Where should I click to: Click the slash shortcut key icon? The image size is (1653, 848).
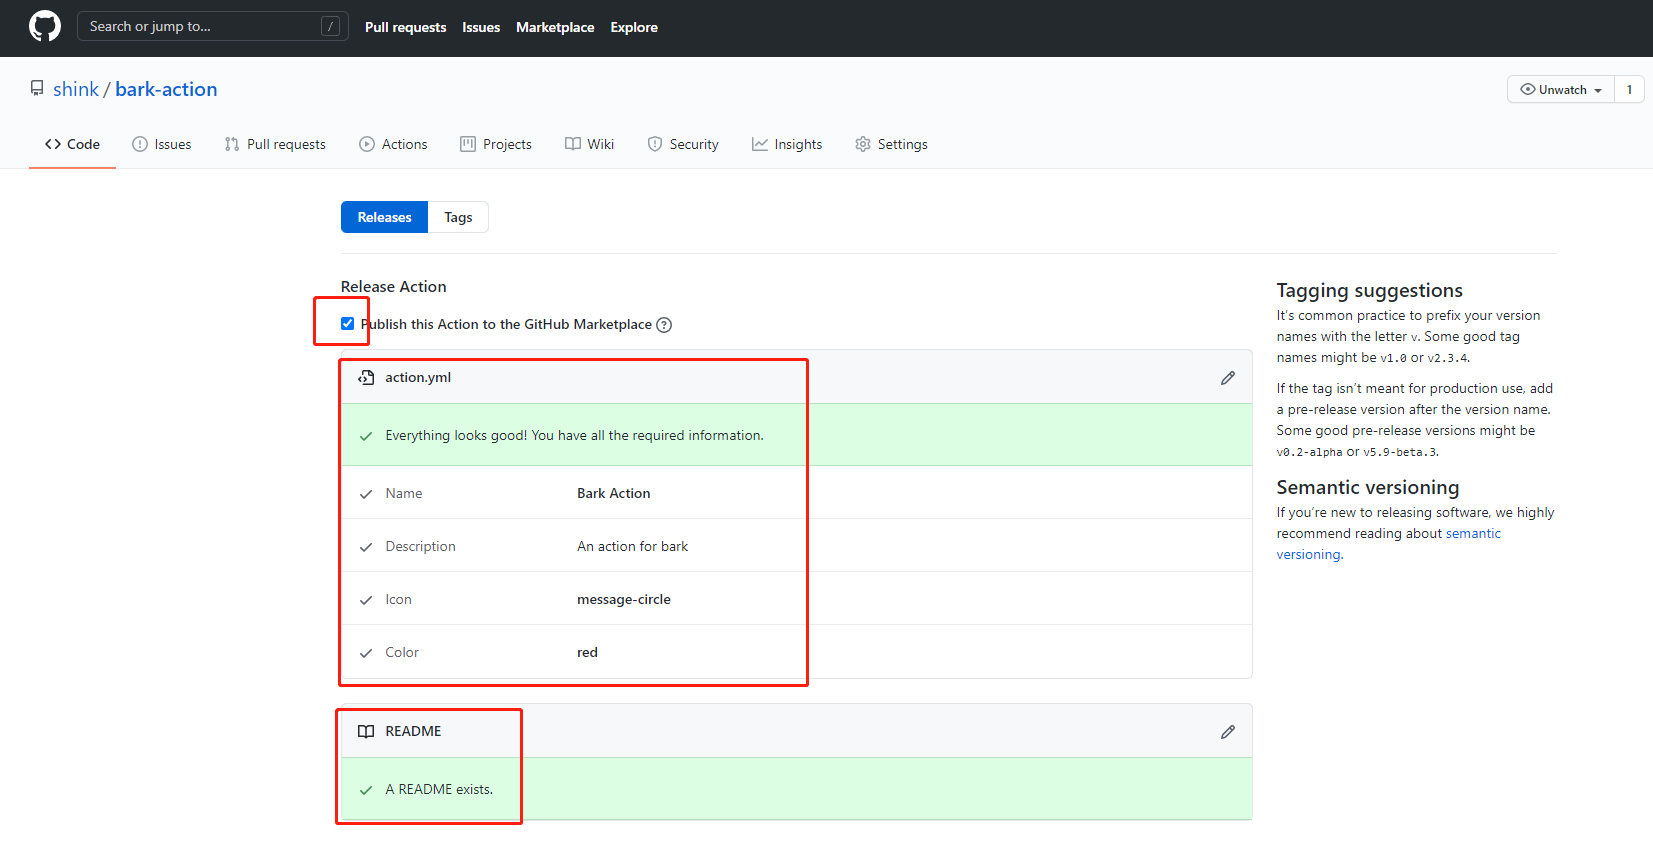(330, 26)
